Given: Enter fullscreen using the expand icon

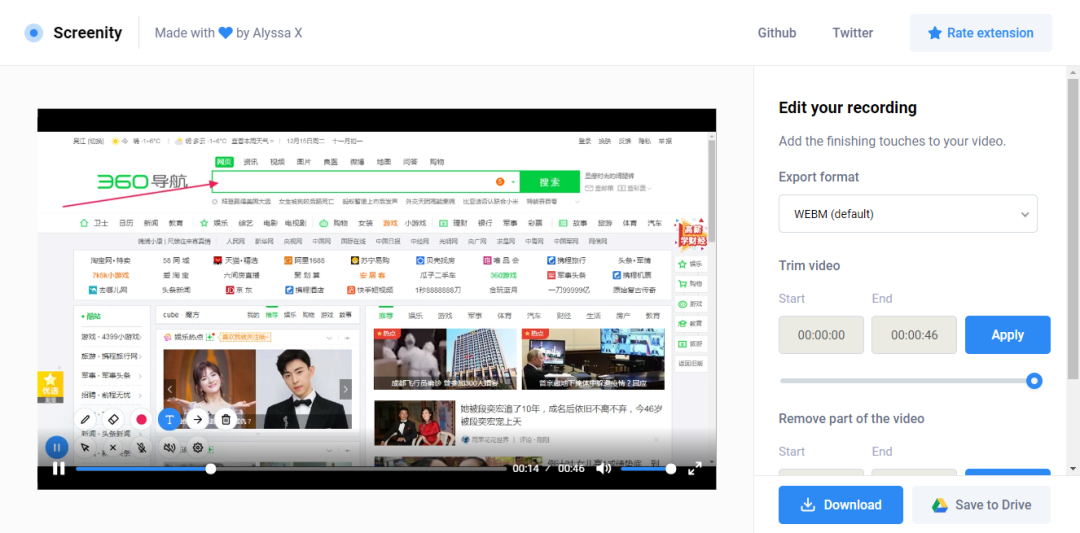Looking at the screenshot, I should coord(695,469).
